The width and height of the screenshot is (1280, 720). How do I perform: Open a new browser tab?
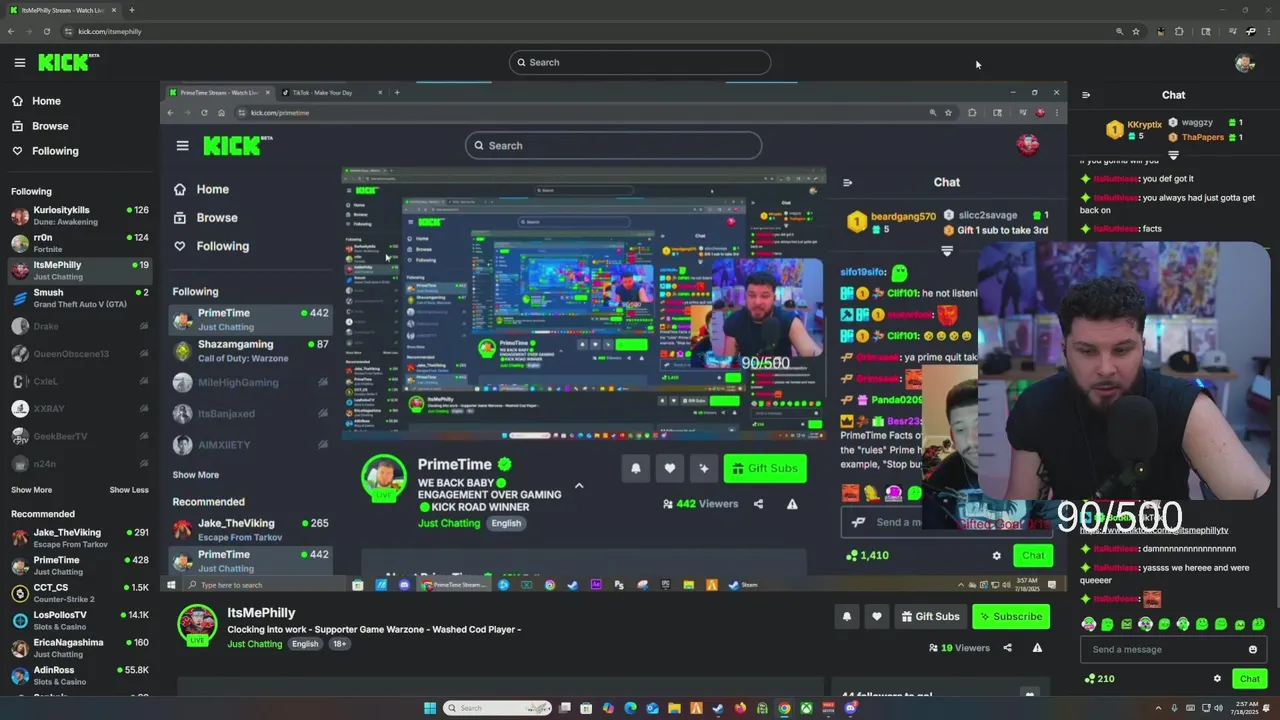pos(131,10)
